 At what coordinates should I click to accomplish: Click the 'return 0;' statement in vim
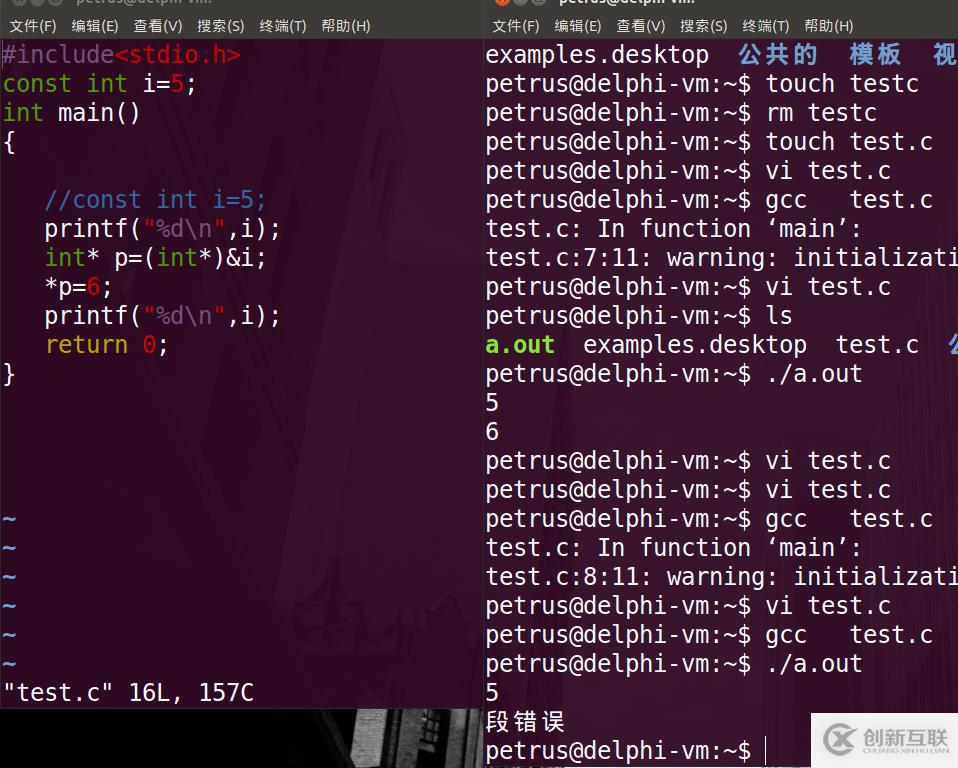tap(106, 345)
